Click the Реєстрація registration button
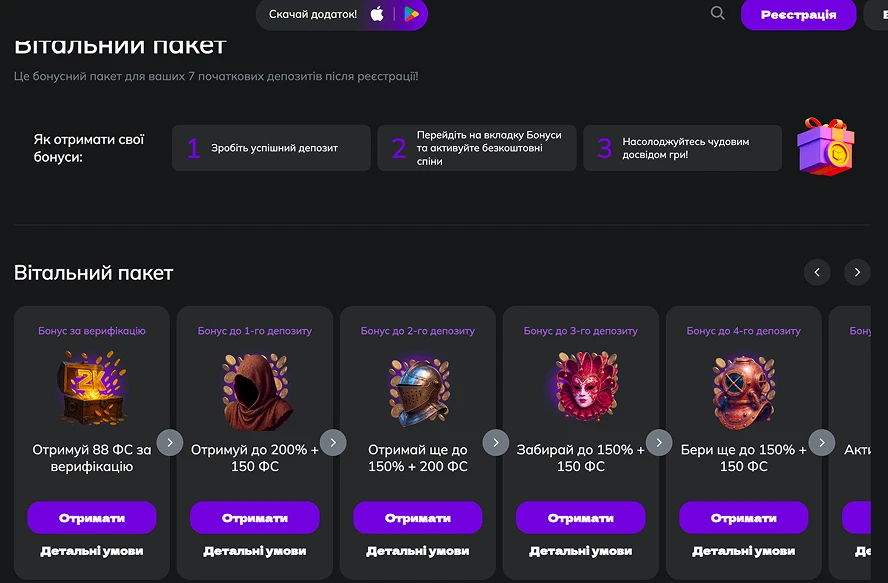This screenshot has width=888, height=583. point(798,15)
